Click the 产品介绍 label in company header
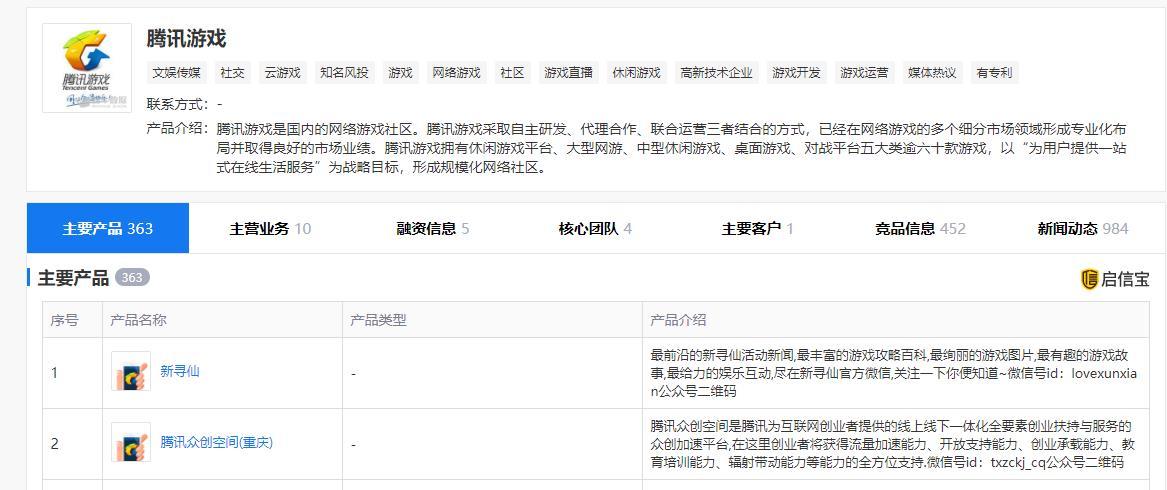This screenshot has height=490, width=1167. [x=178, y=128]
